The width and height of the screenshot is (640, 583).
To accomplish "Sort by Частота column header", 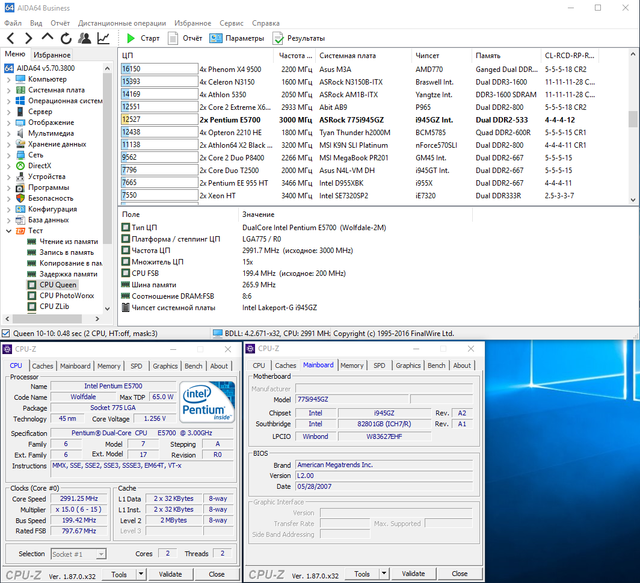I will [296, 56].
